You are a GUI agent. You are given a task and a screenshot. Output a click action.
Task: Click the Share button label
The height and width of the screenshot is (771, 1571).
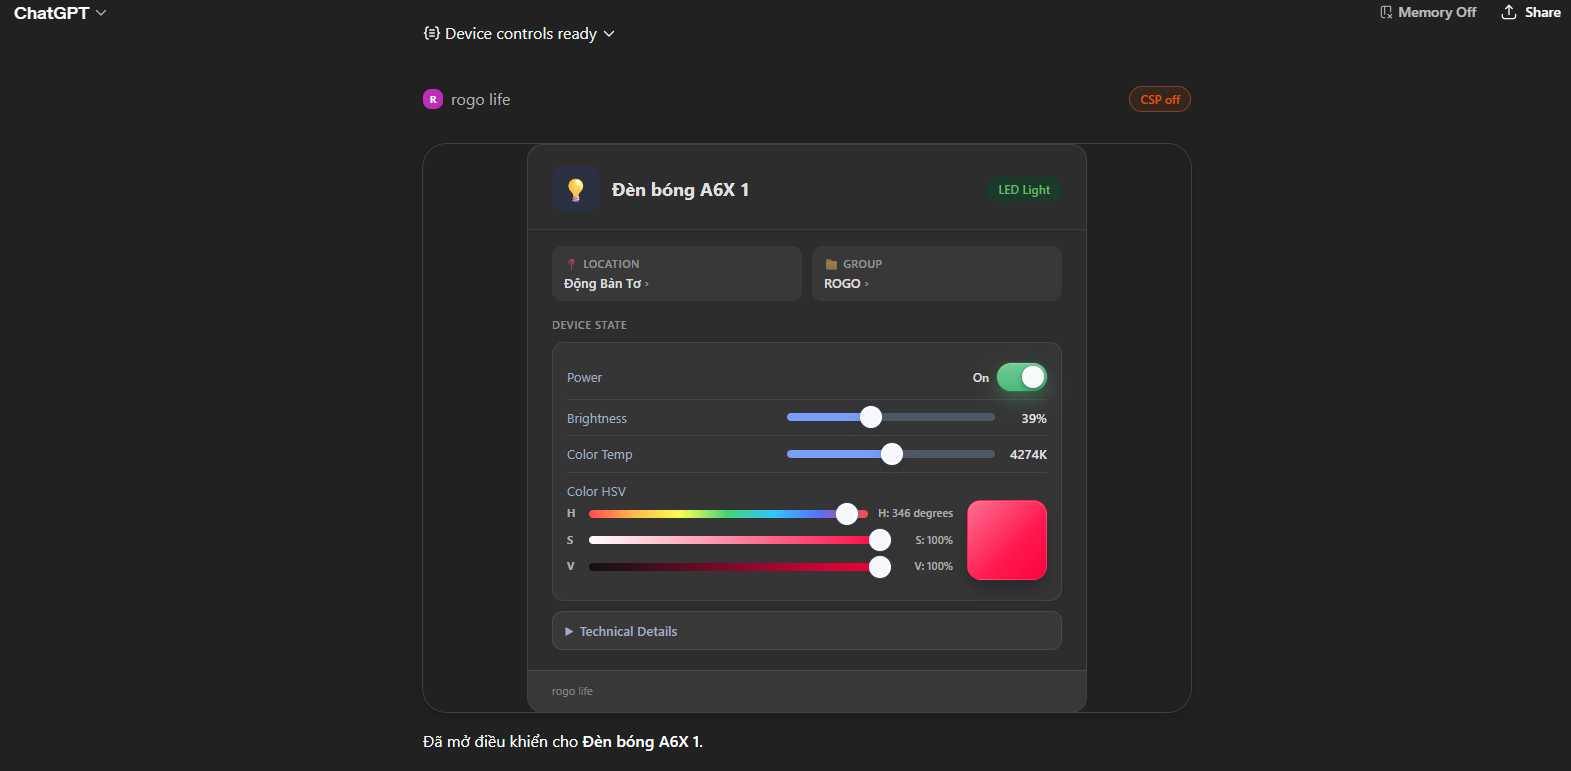pyautogui.click(x=1543, y=12)
